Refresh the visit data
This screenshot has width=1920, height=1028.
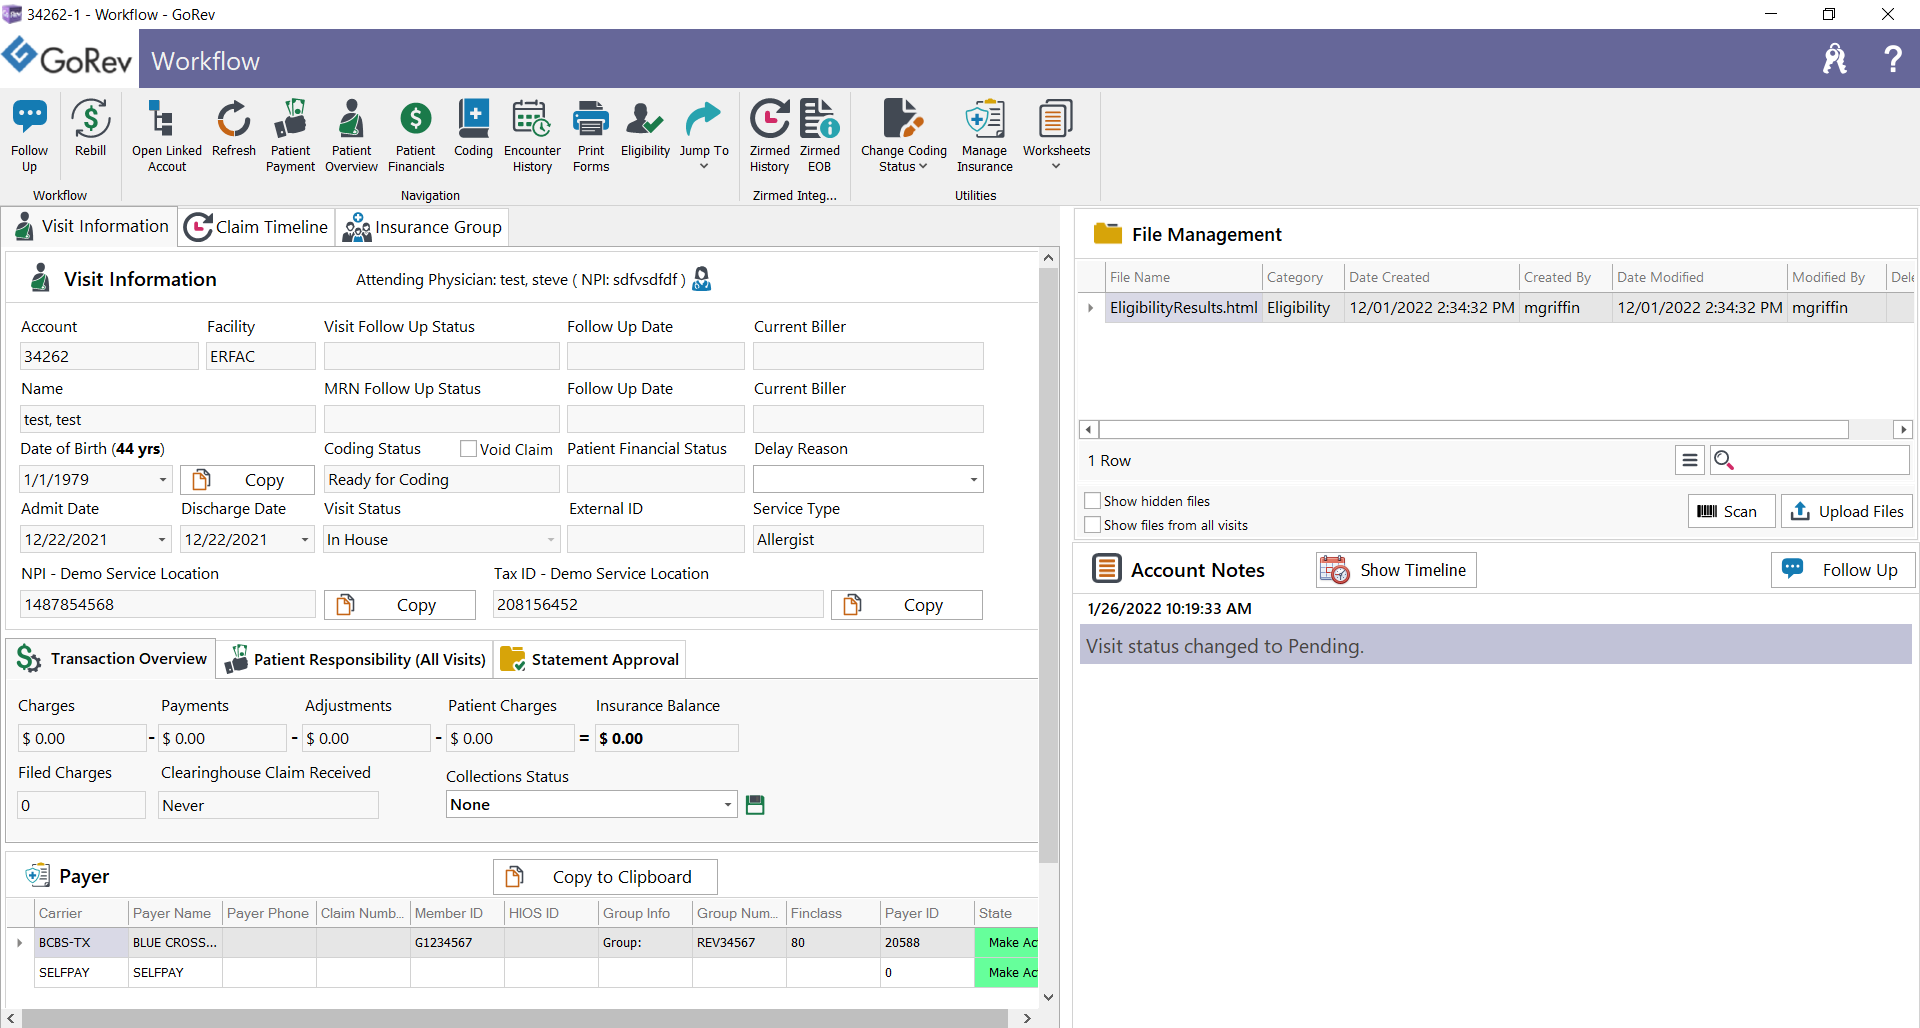(234, 128)
